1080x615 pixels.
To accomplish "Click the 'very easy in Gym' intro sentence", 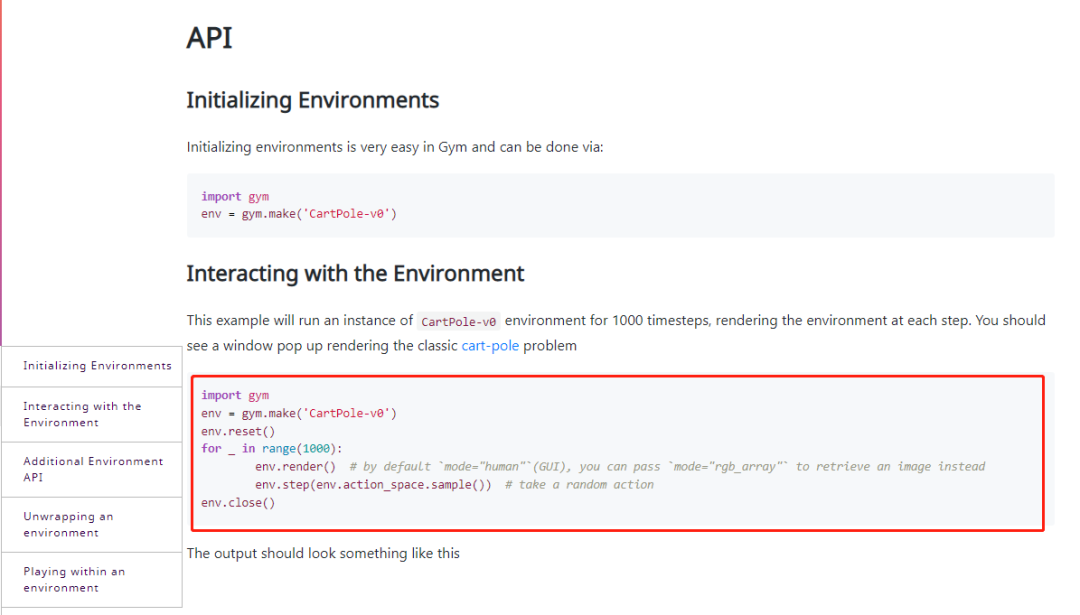I will [x=395, y=147].
